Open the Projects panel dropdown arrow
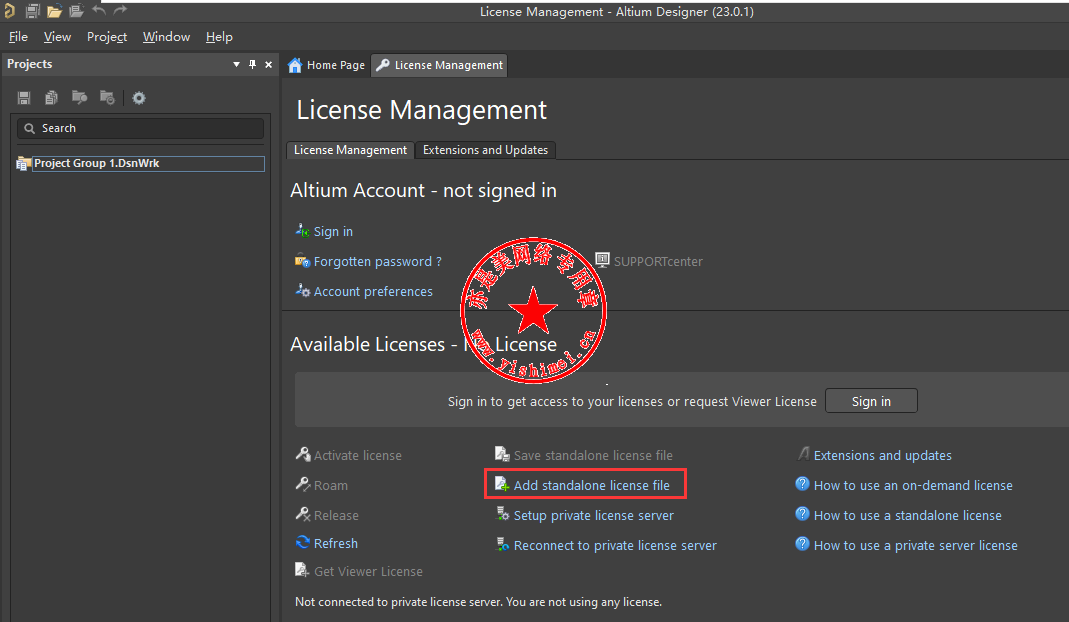This screenshot has width=1069, height=622. coord(237,64)
